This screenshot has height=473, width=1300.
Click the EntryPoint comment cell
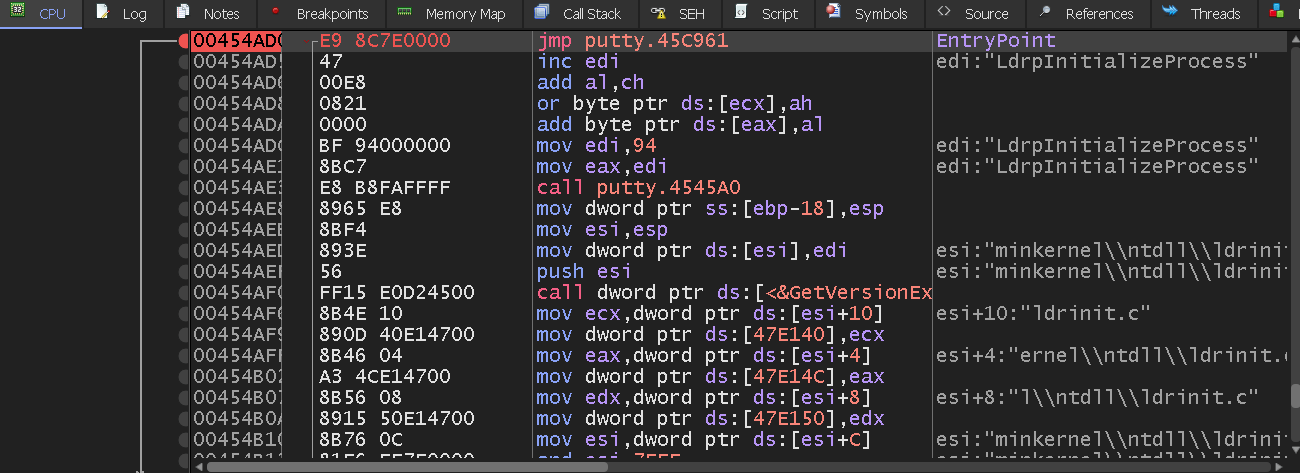point(995,41)
